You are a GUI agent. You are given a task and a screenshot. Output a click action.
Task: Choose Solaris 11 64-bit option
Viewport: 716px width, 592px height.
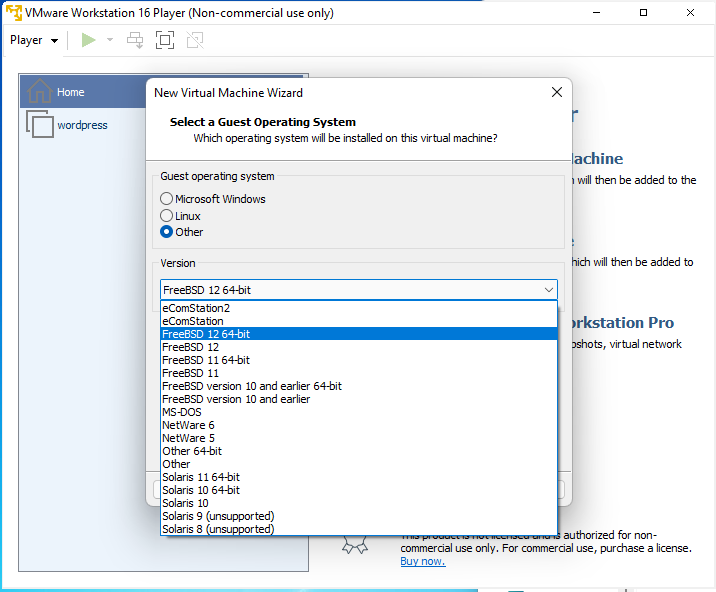(359, 477)
